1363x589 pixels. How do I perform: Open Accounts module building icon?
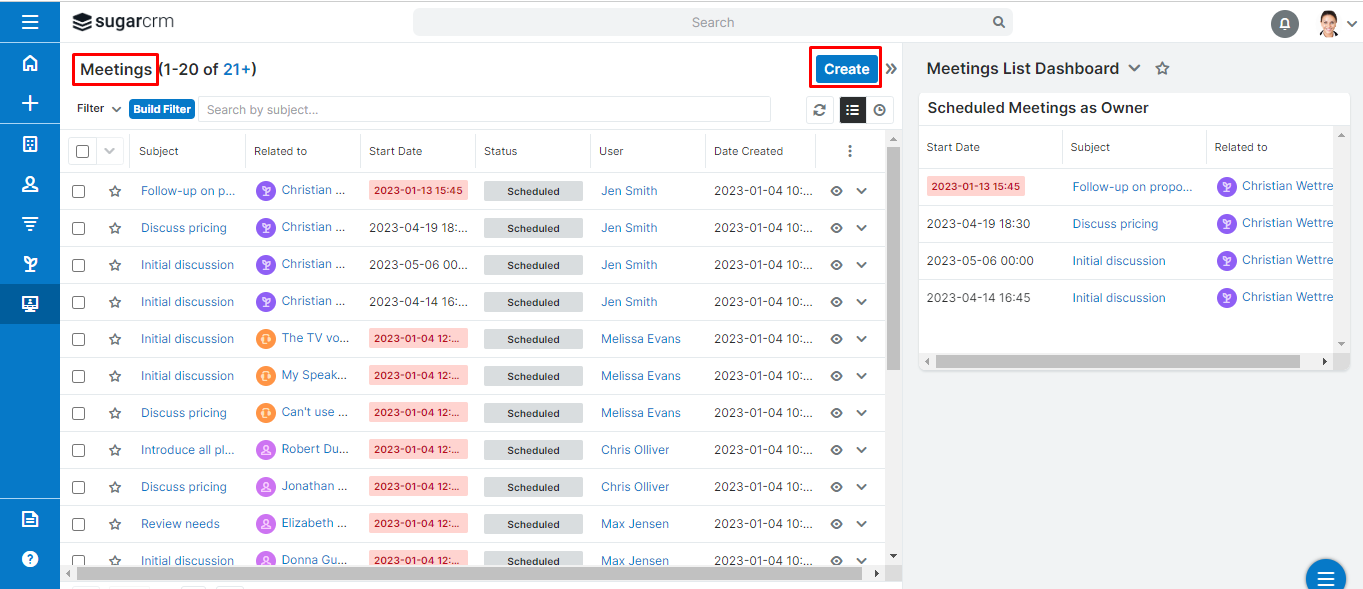click(x=30, y=144)
